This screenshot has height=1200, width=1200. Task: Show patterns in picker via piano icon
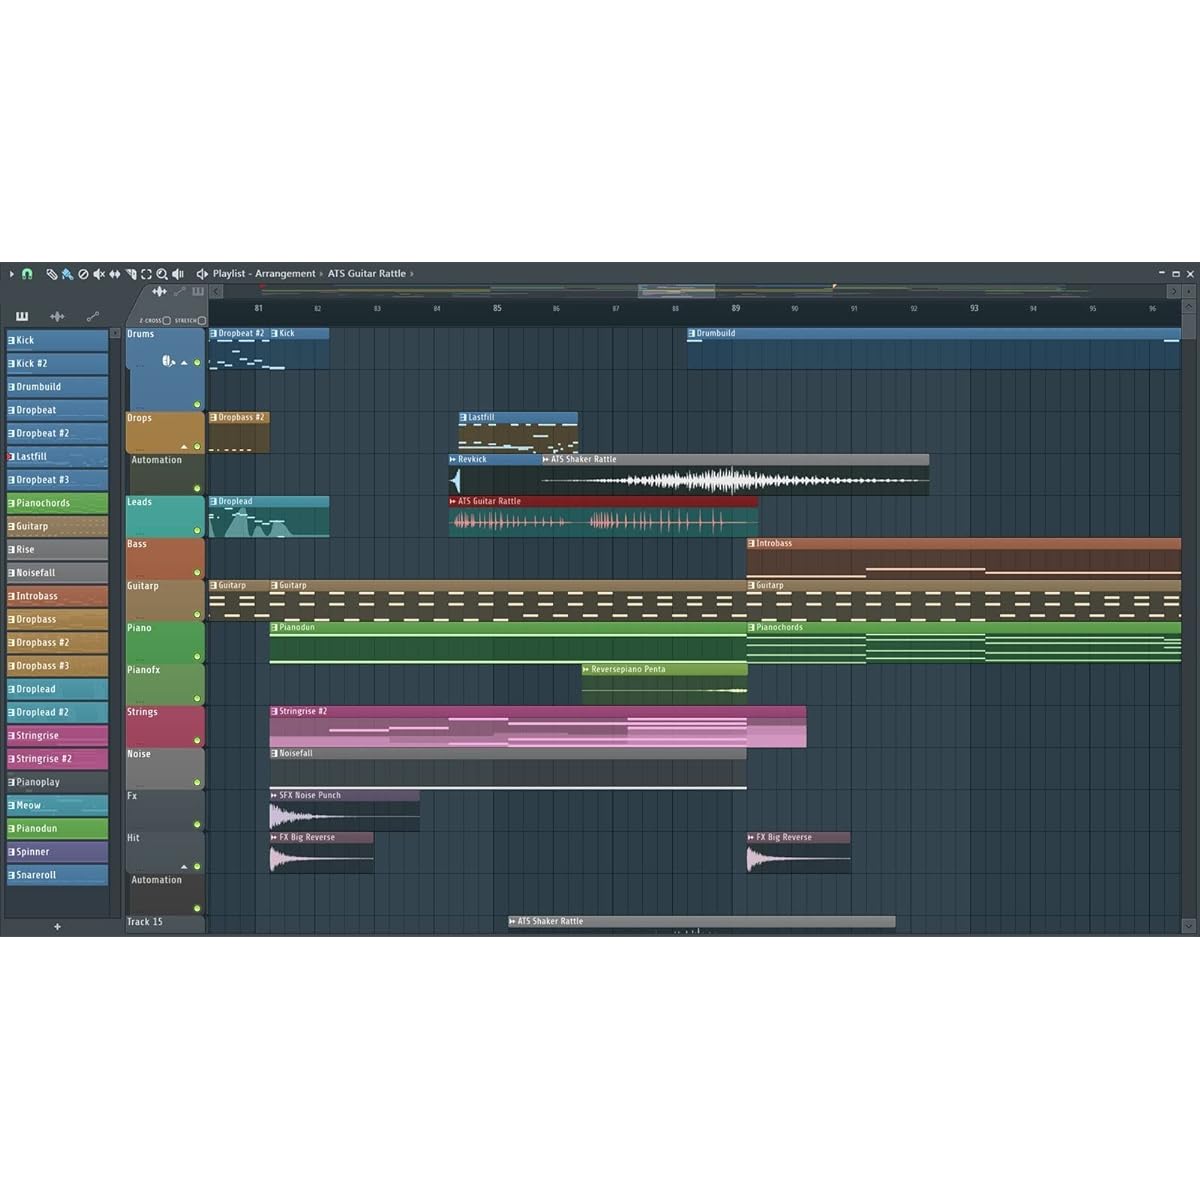pos(22,317)
